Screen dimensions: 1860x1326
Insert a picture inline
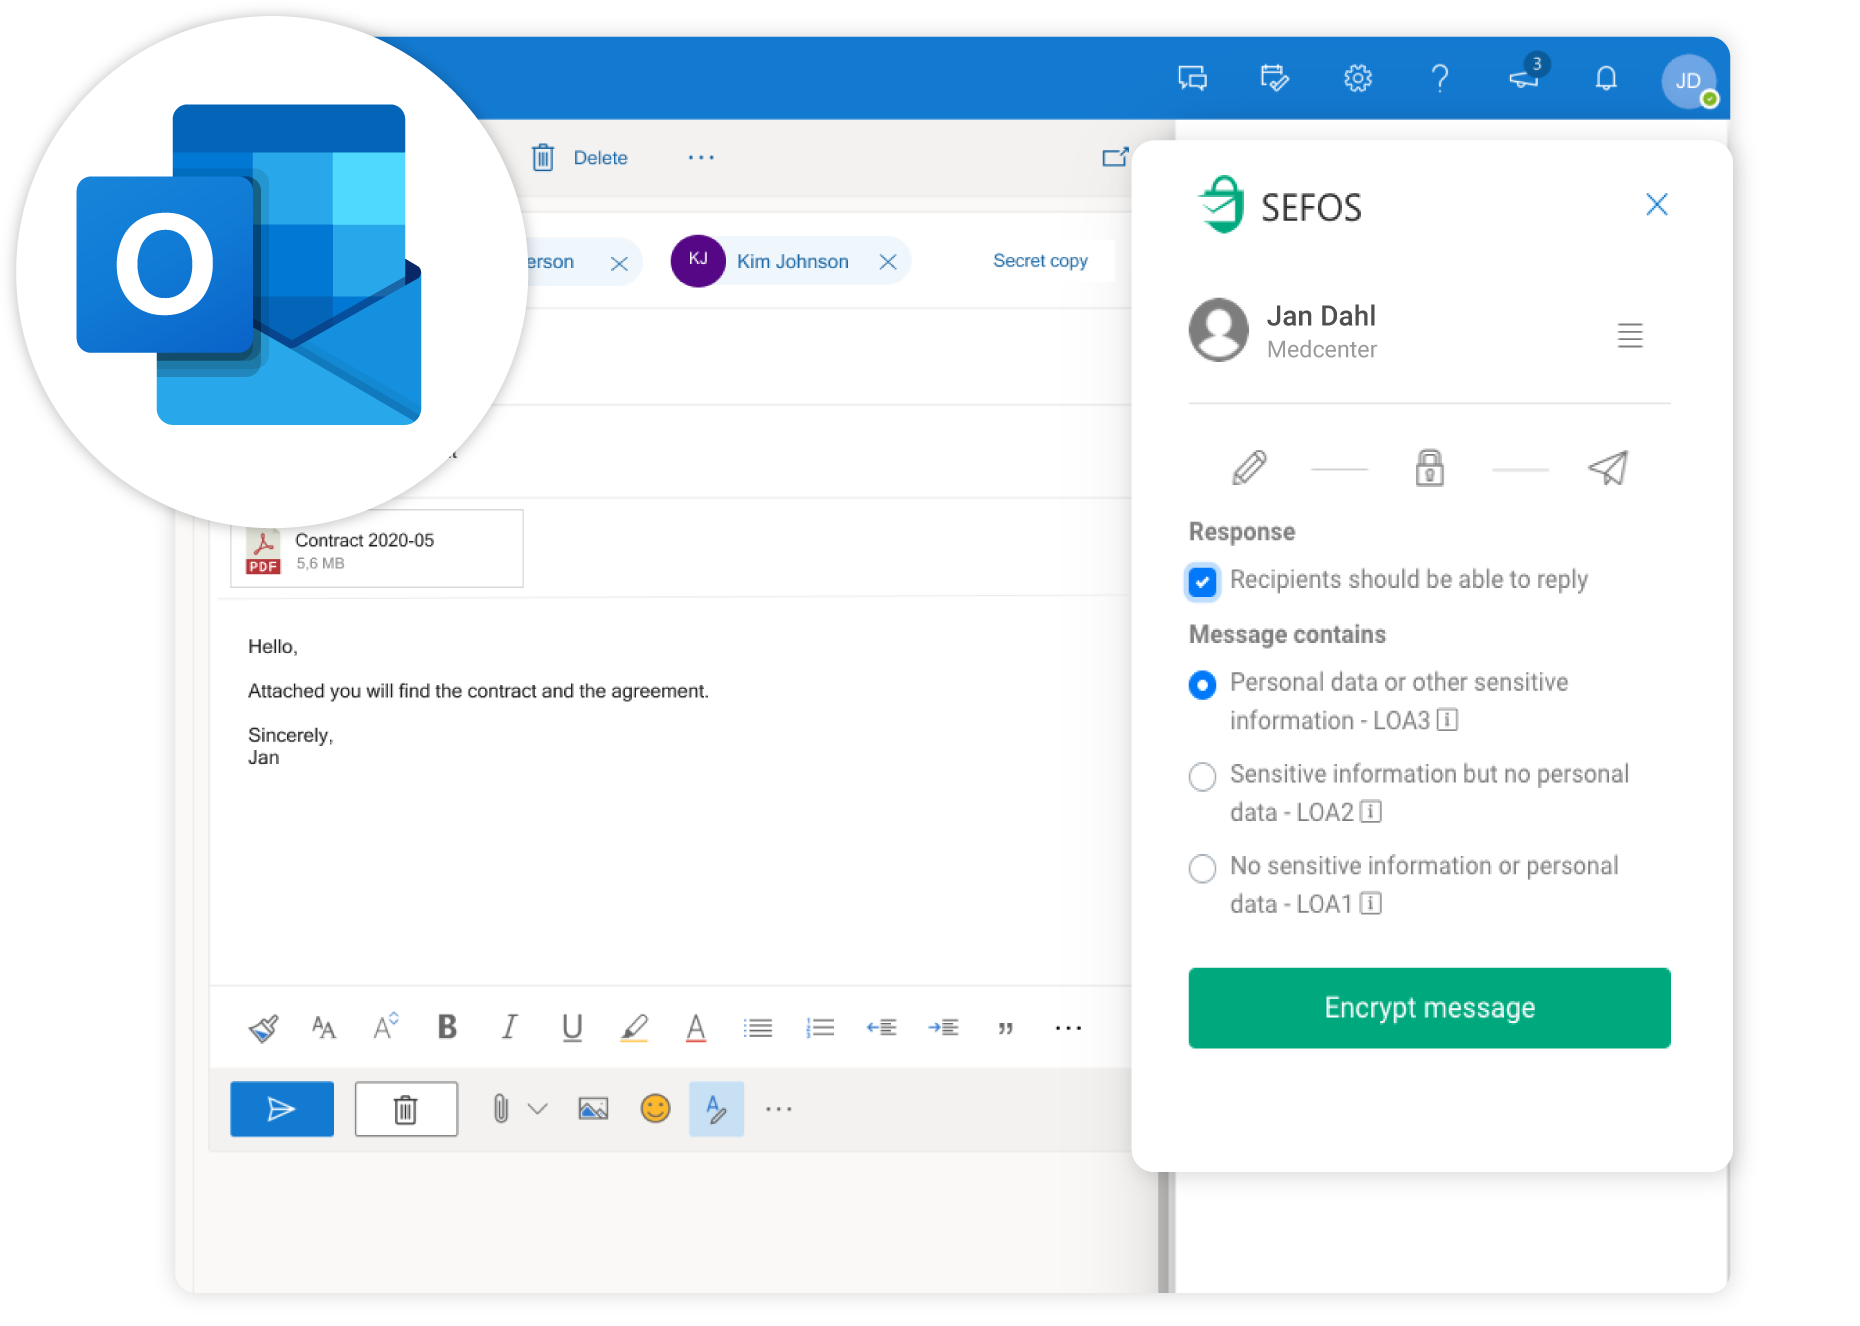click(593, 1109)
